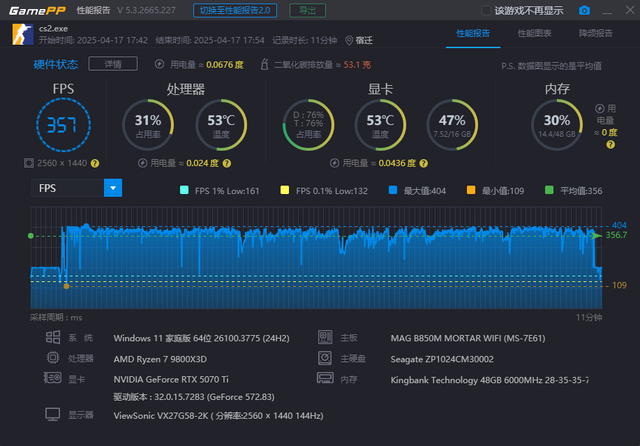Switch to the 性能图表 tab
The width and height of the screenshot is (640, 446).
click(x=534, y=33)
